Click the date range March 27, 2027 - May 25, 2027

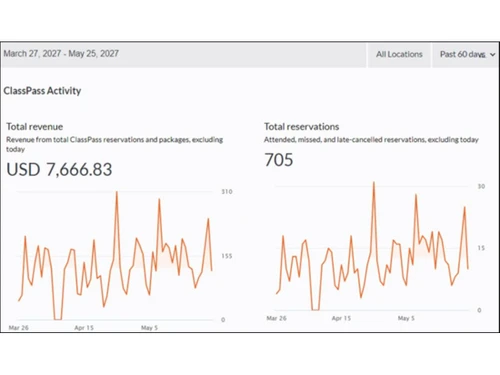pos(61,54)
